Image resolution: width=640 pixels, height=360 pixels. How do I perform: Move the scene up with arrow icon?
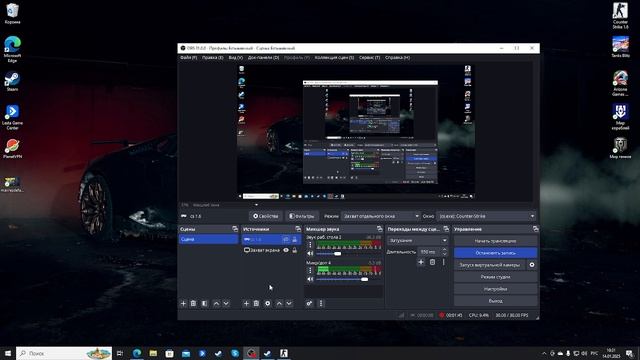tap(216, 303)
